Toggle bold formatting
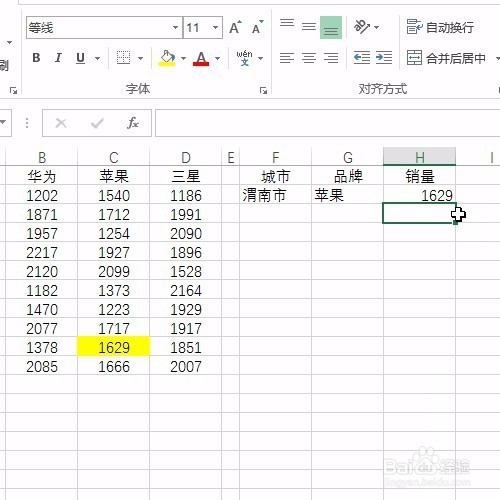Screen dimensions: 500x500 click(36, 58)
